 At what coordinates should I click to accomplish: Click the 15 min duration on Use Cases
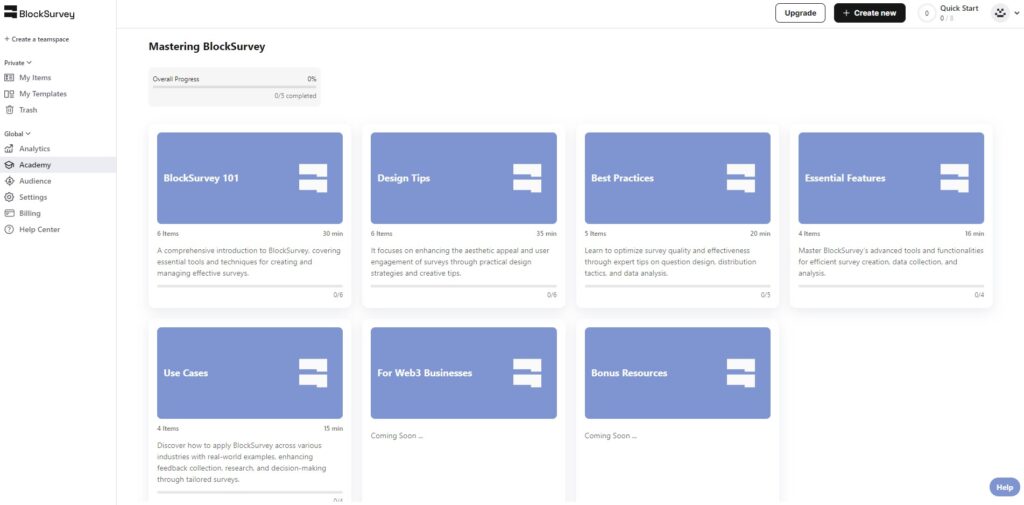(x=333, y=429)
